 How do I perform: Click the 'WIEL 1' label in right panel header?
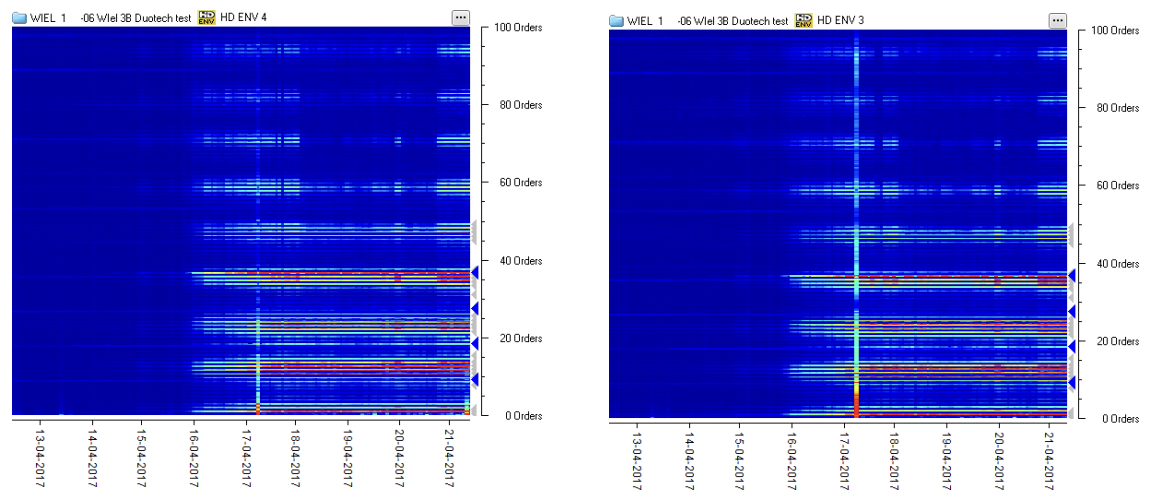click(x=645, y=21)
